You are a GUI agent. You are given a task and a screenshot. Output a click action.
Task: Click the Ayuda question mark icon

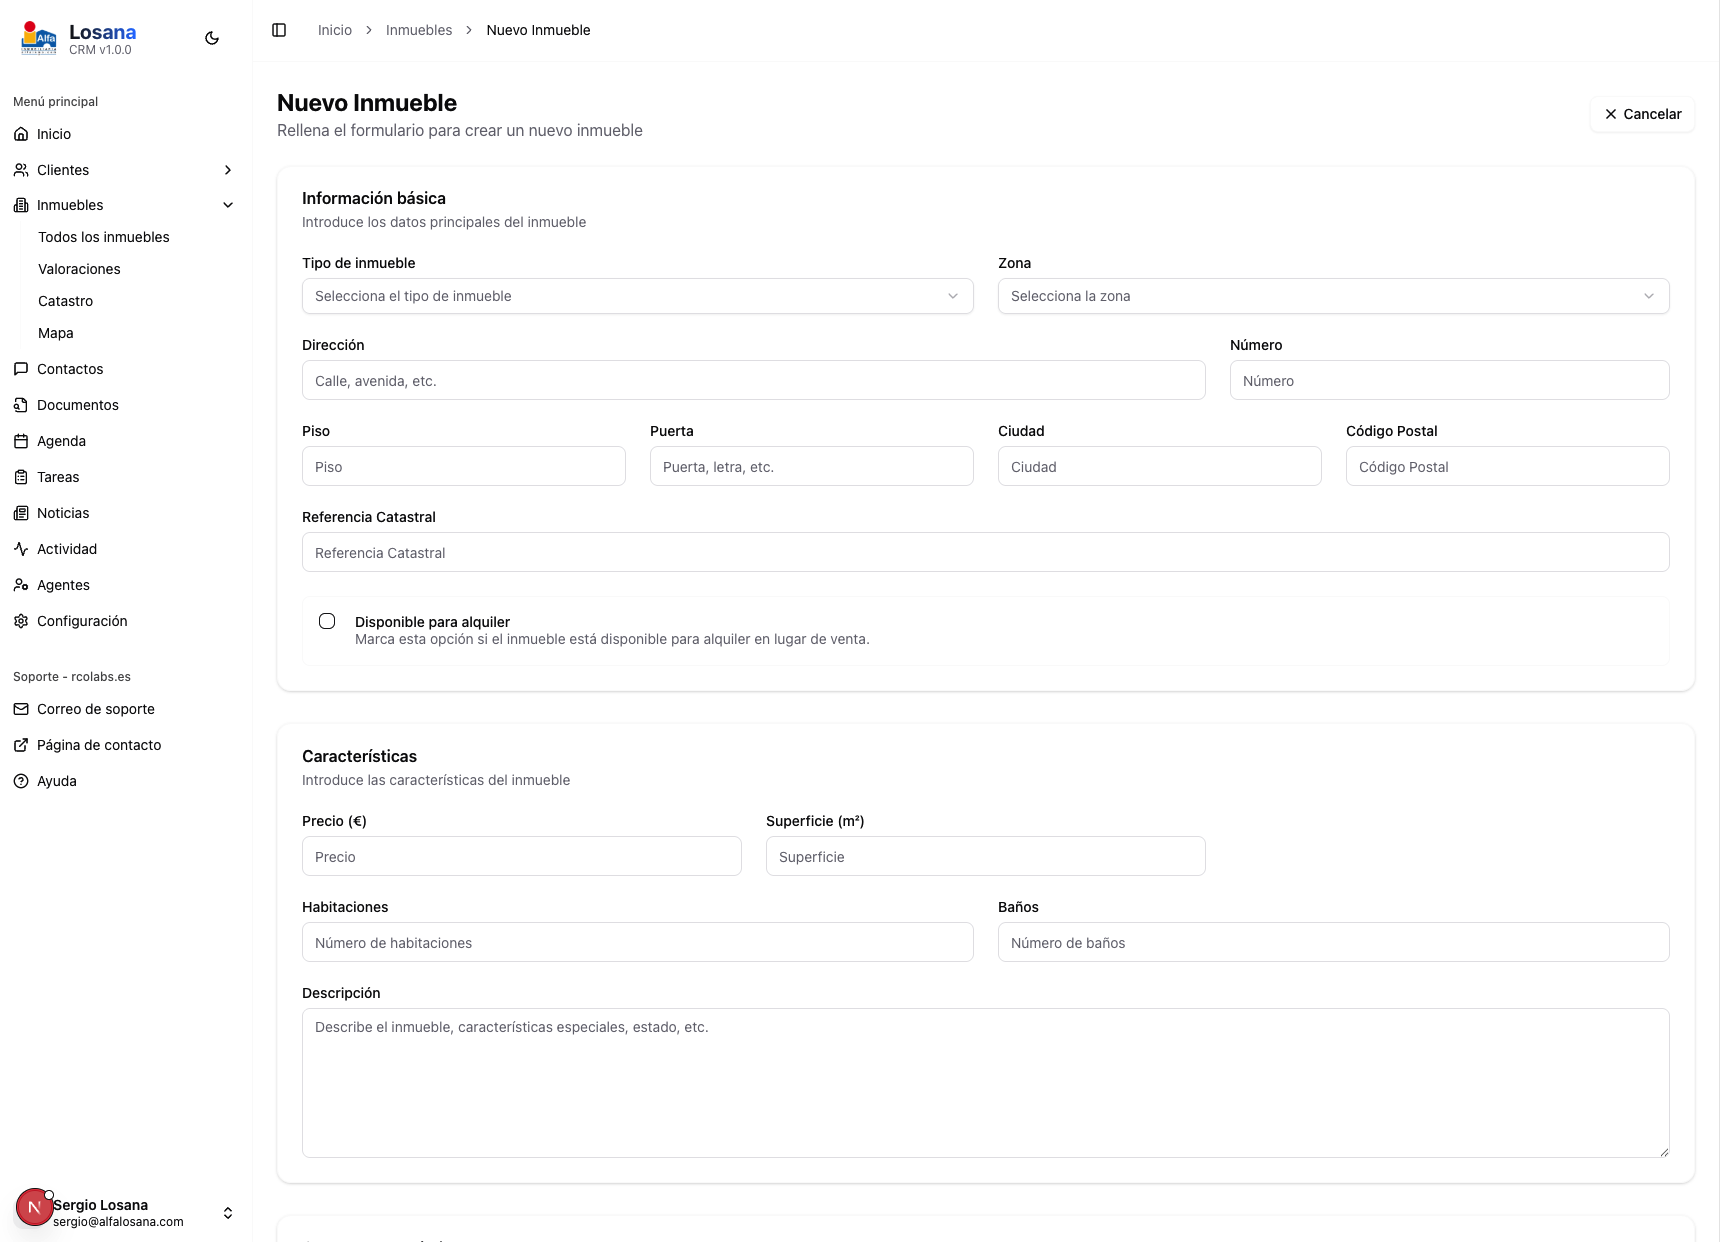[x=21, y=781]
